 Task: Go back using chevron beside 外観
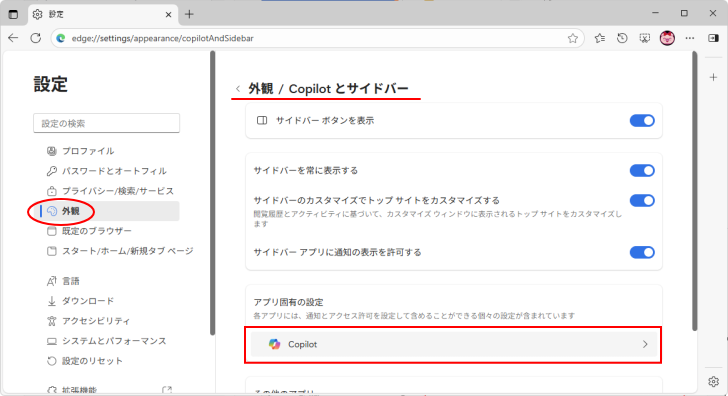coord(238,88)
